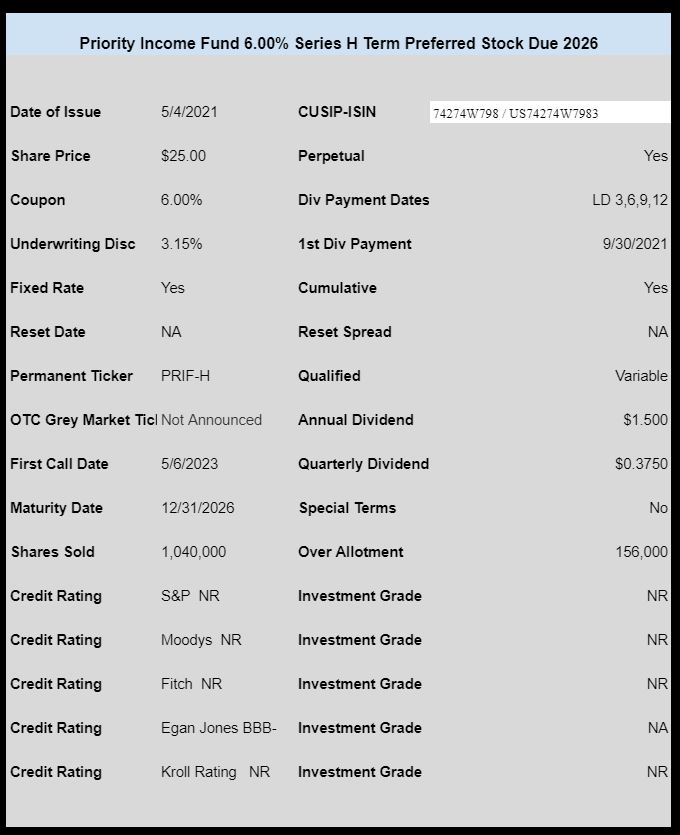This screenshot has width=680, height=835.
Task: Click the Date of Issue value 5/4/2021
Action: (x=189, y=112)
